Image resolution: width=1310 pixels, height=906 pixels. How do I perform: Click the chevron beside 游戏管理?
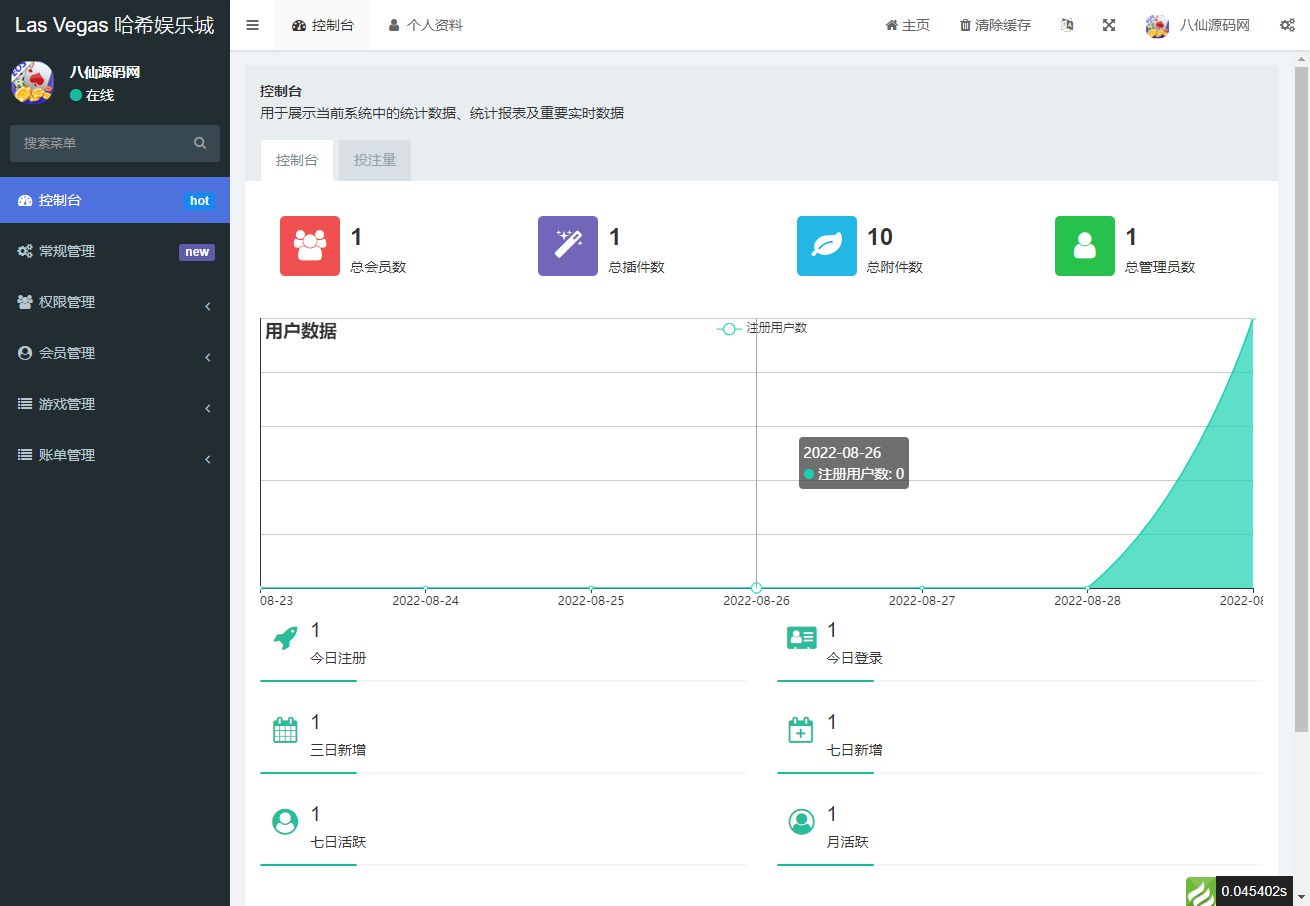coord(208,408)
